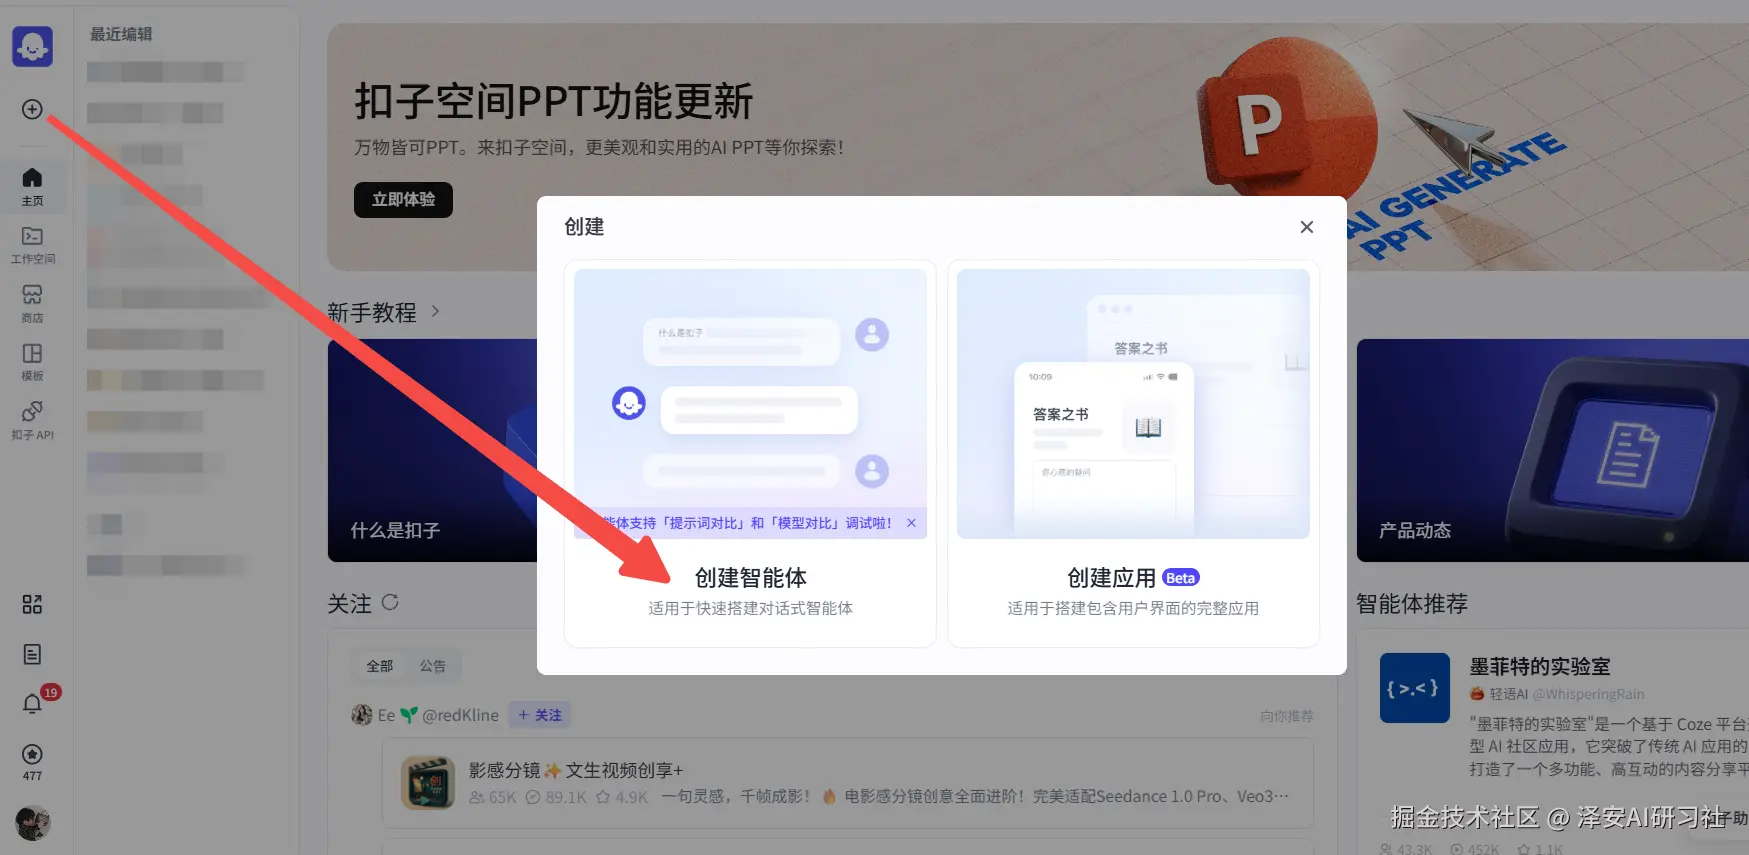Viewport: 1749px width, 855px height.
Task: Open the 商店 store sidebar item
Action: [x=32, y=303]
